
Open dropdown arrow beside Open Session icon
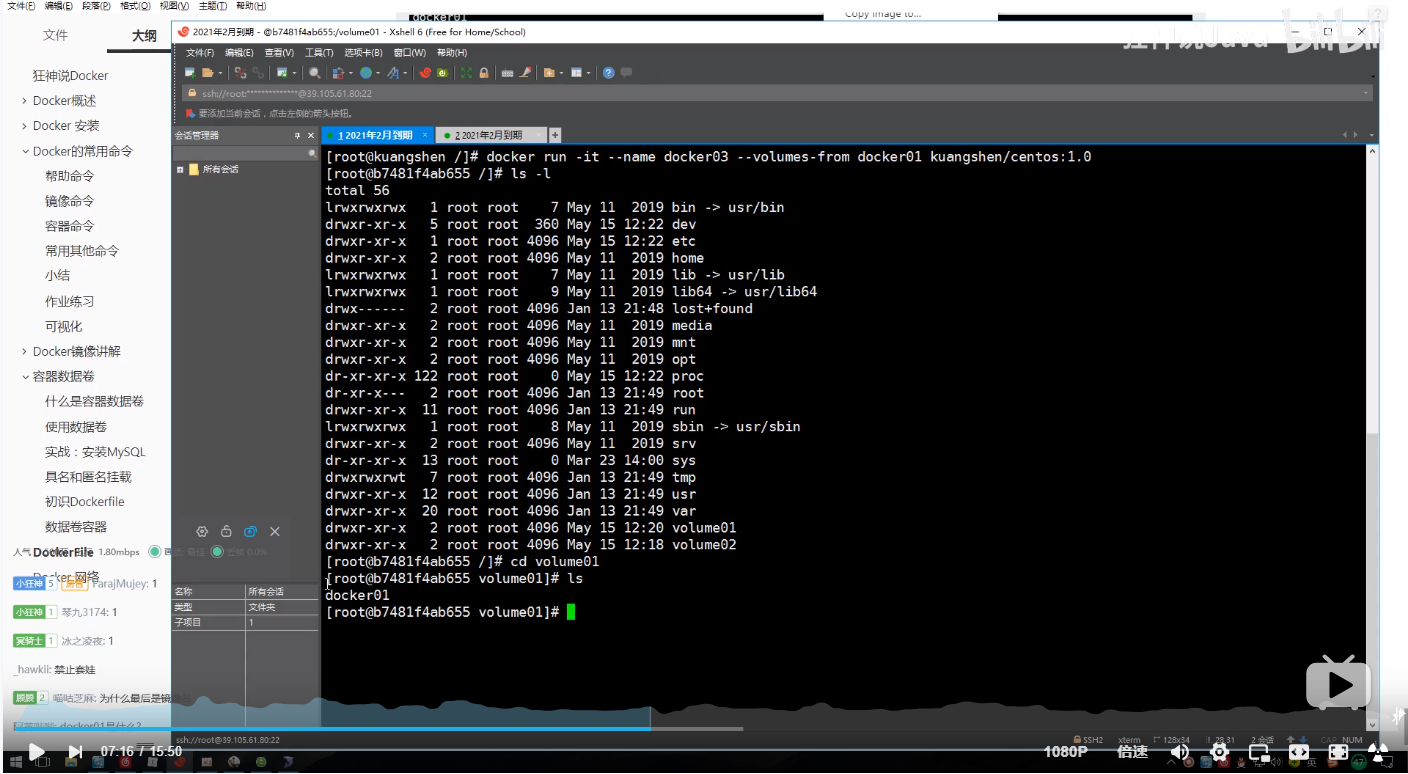click(220, 73)
